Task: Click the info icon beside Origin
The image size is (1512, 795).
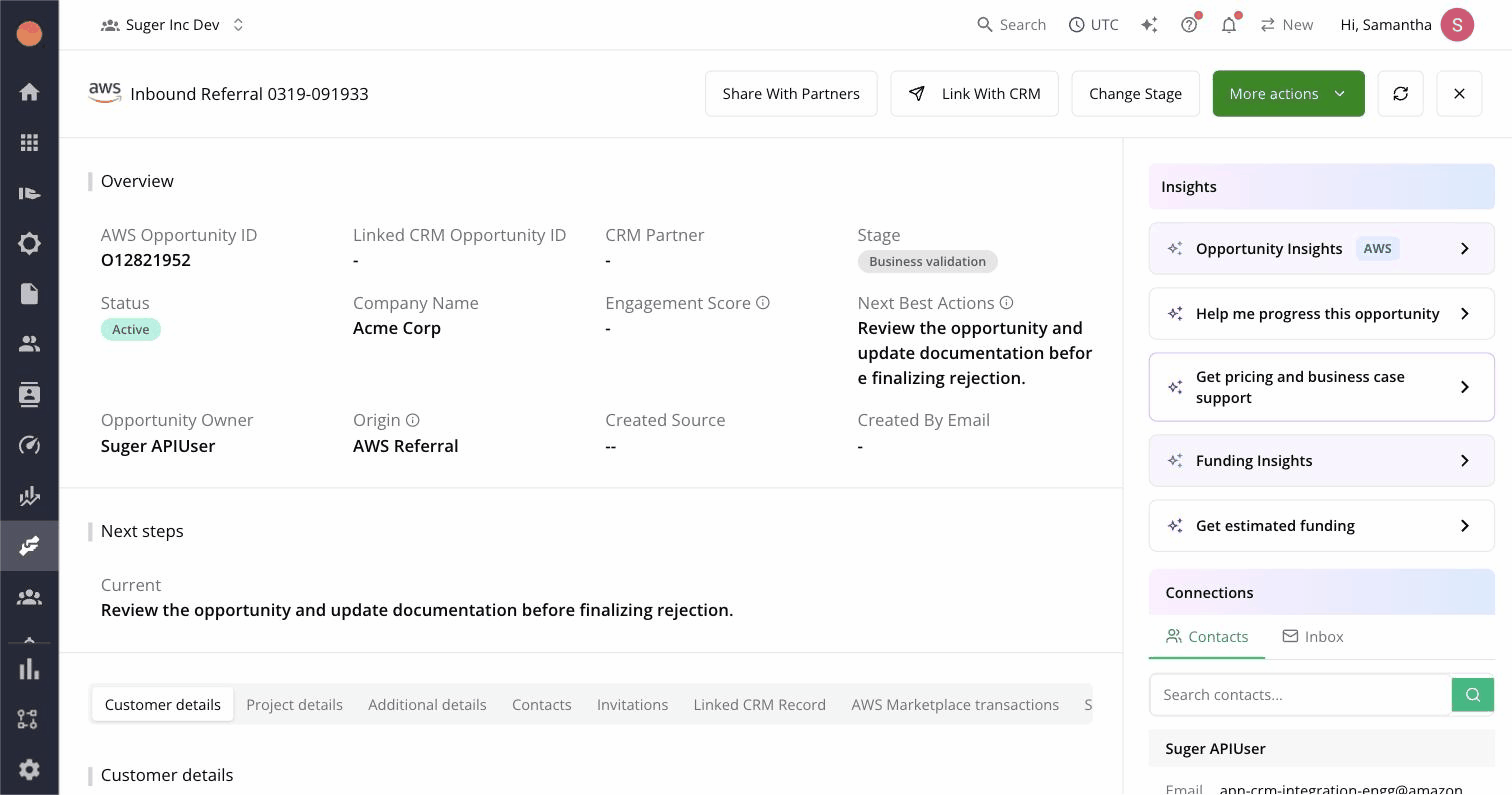Action: (x=413, y=420)
